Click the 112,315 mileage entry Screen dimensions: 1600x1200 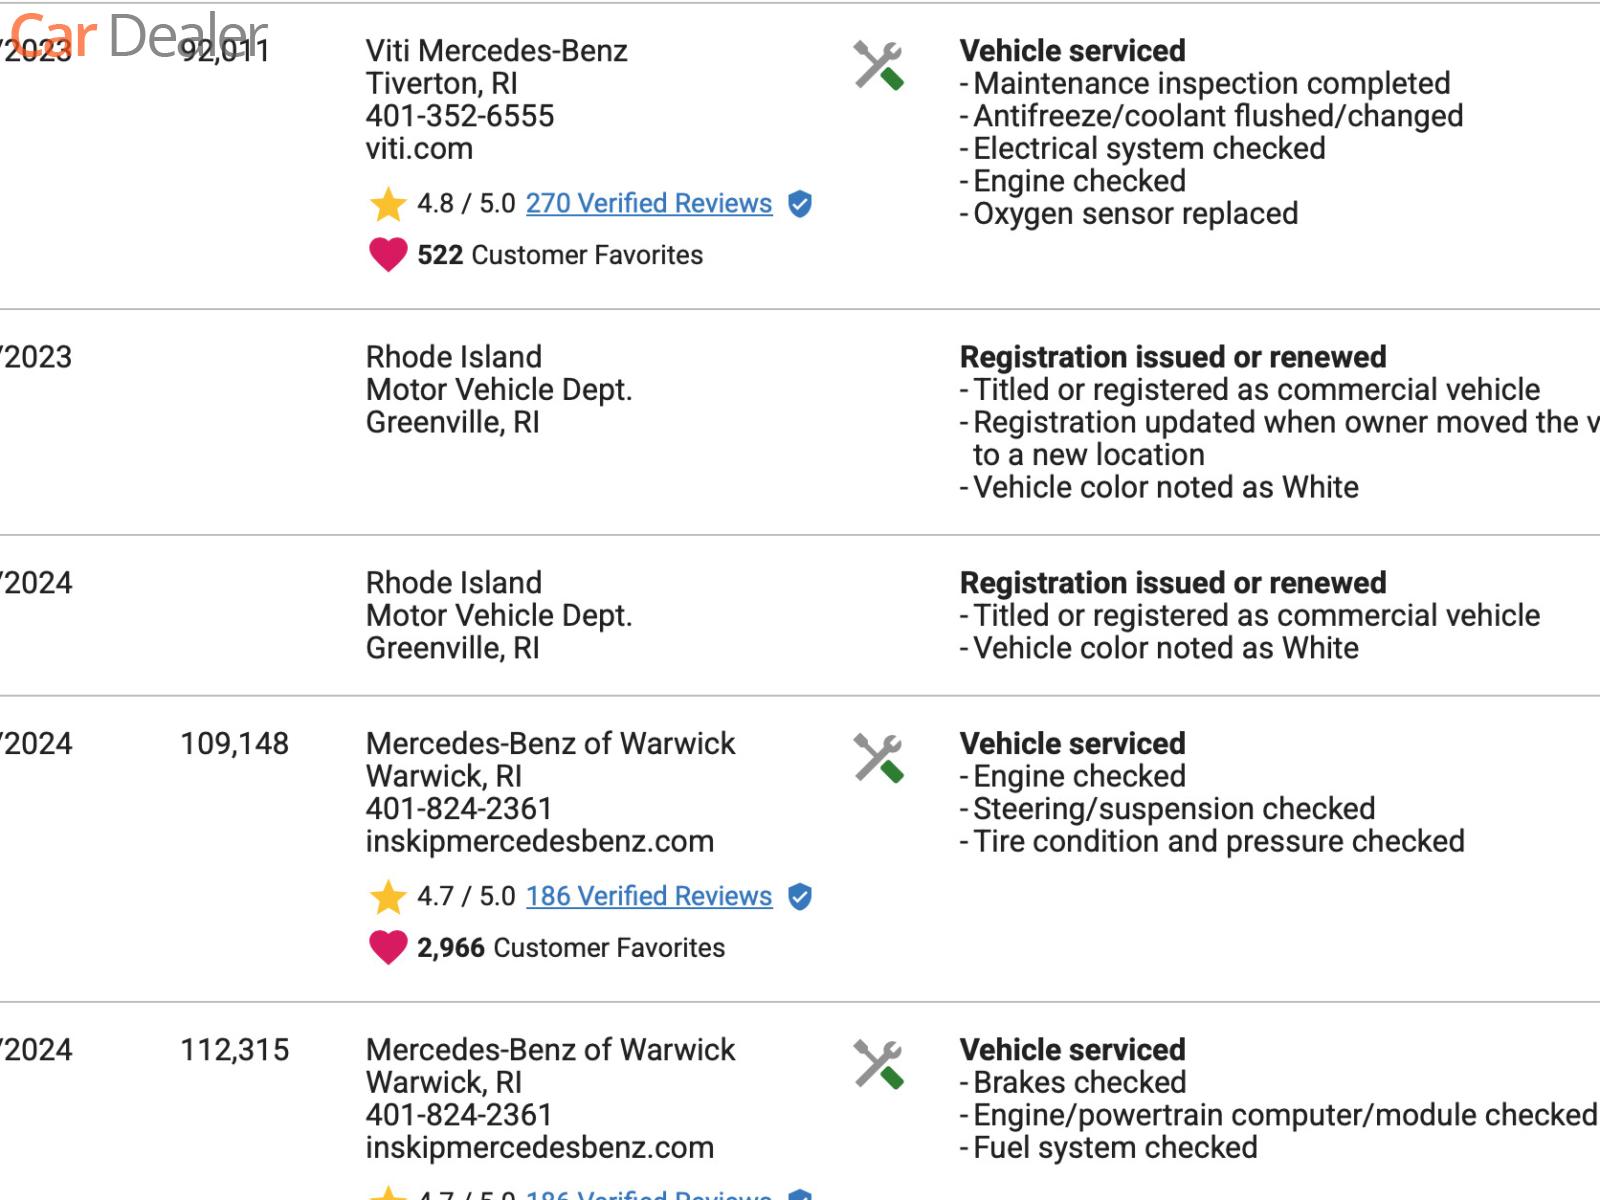click(x=234, y=1050)
